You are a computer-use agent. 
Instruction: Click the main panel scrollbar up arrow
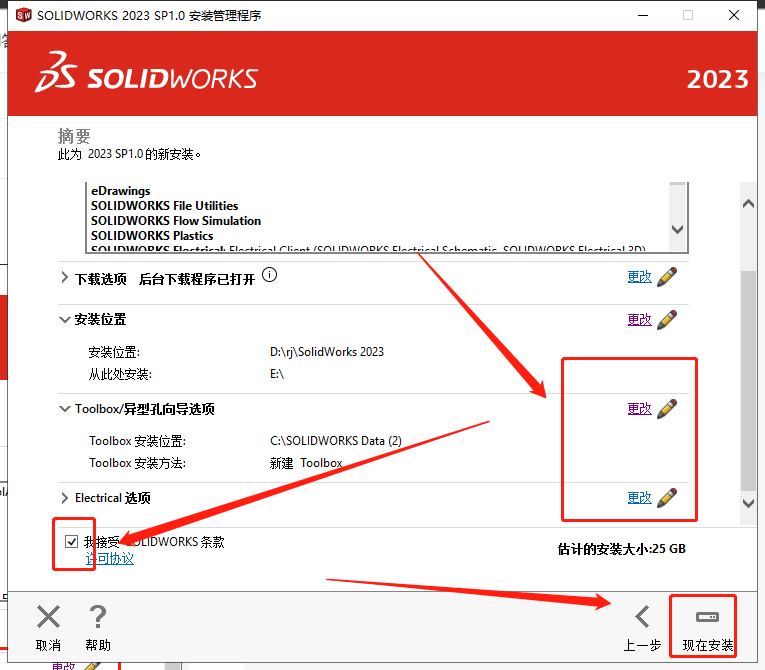(x=748, y=204)
